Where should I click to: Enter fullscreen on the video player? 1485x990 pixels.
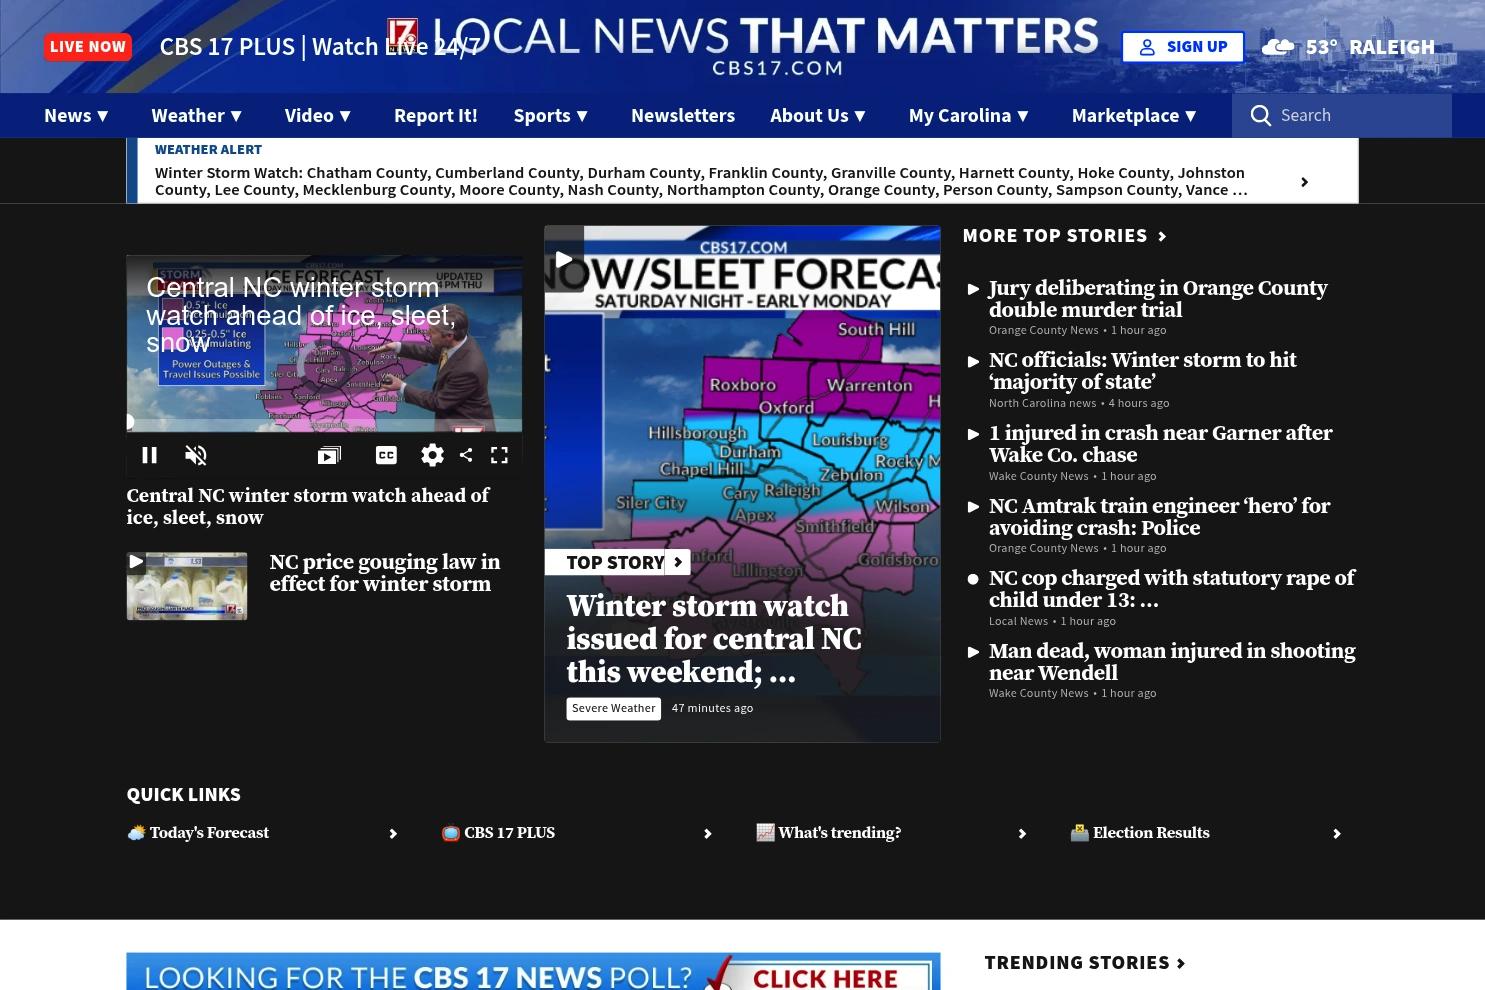[499, 455]
